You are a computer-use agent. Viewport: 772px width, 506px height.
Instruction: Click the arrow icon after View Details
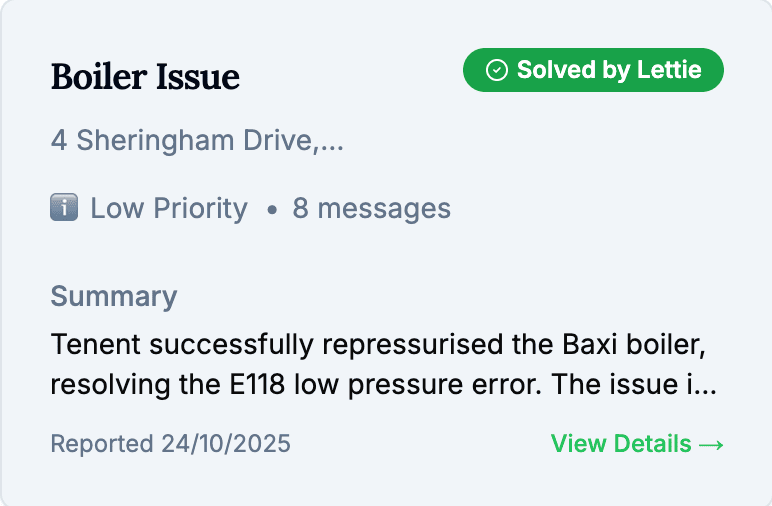pos(711,443)
